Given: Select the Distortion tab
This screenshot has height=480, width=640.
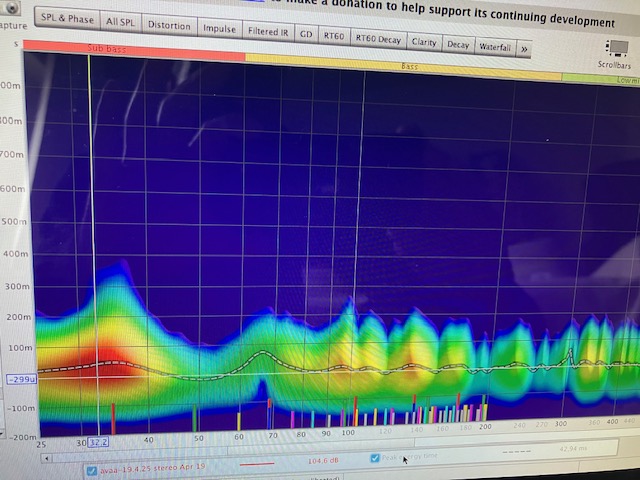Looking at the screenshot, I should pyautogui.click(x=168, y=25).
